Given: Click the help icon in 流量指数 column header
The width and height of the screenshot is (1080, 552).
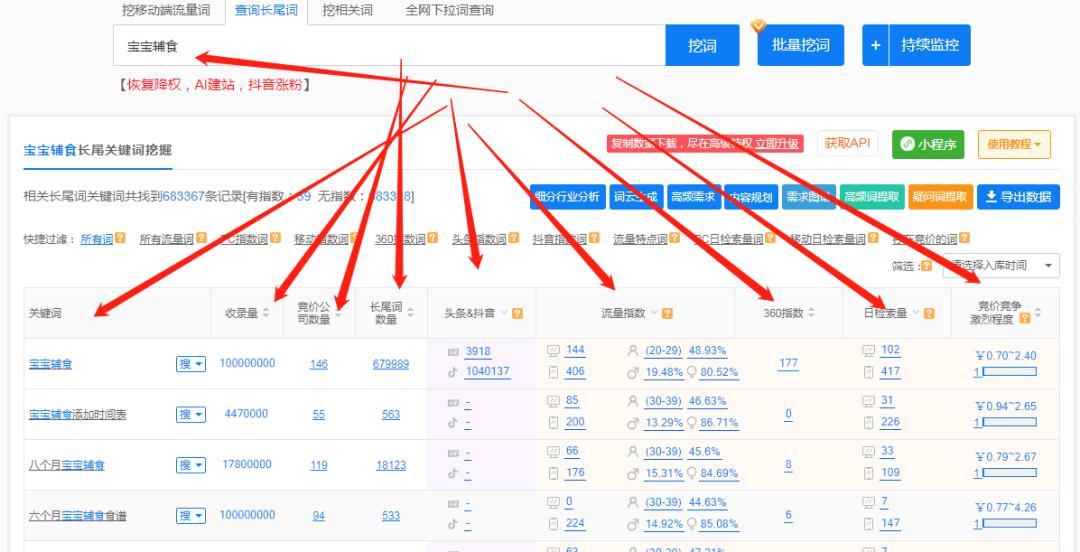Looking at the screenshot, I should [x=667, y=314].
